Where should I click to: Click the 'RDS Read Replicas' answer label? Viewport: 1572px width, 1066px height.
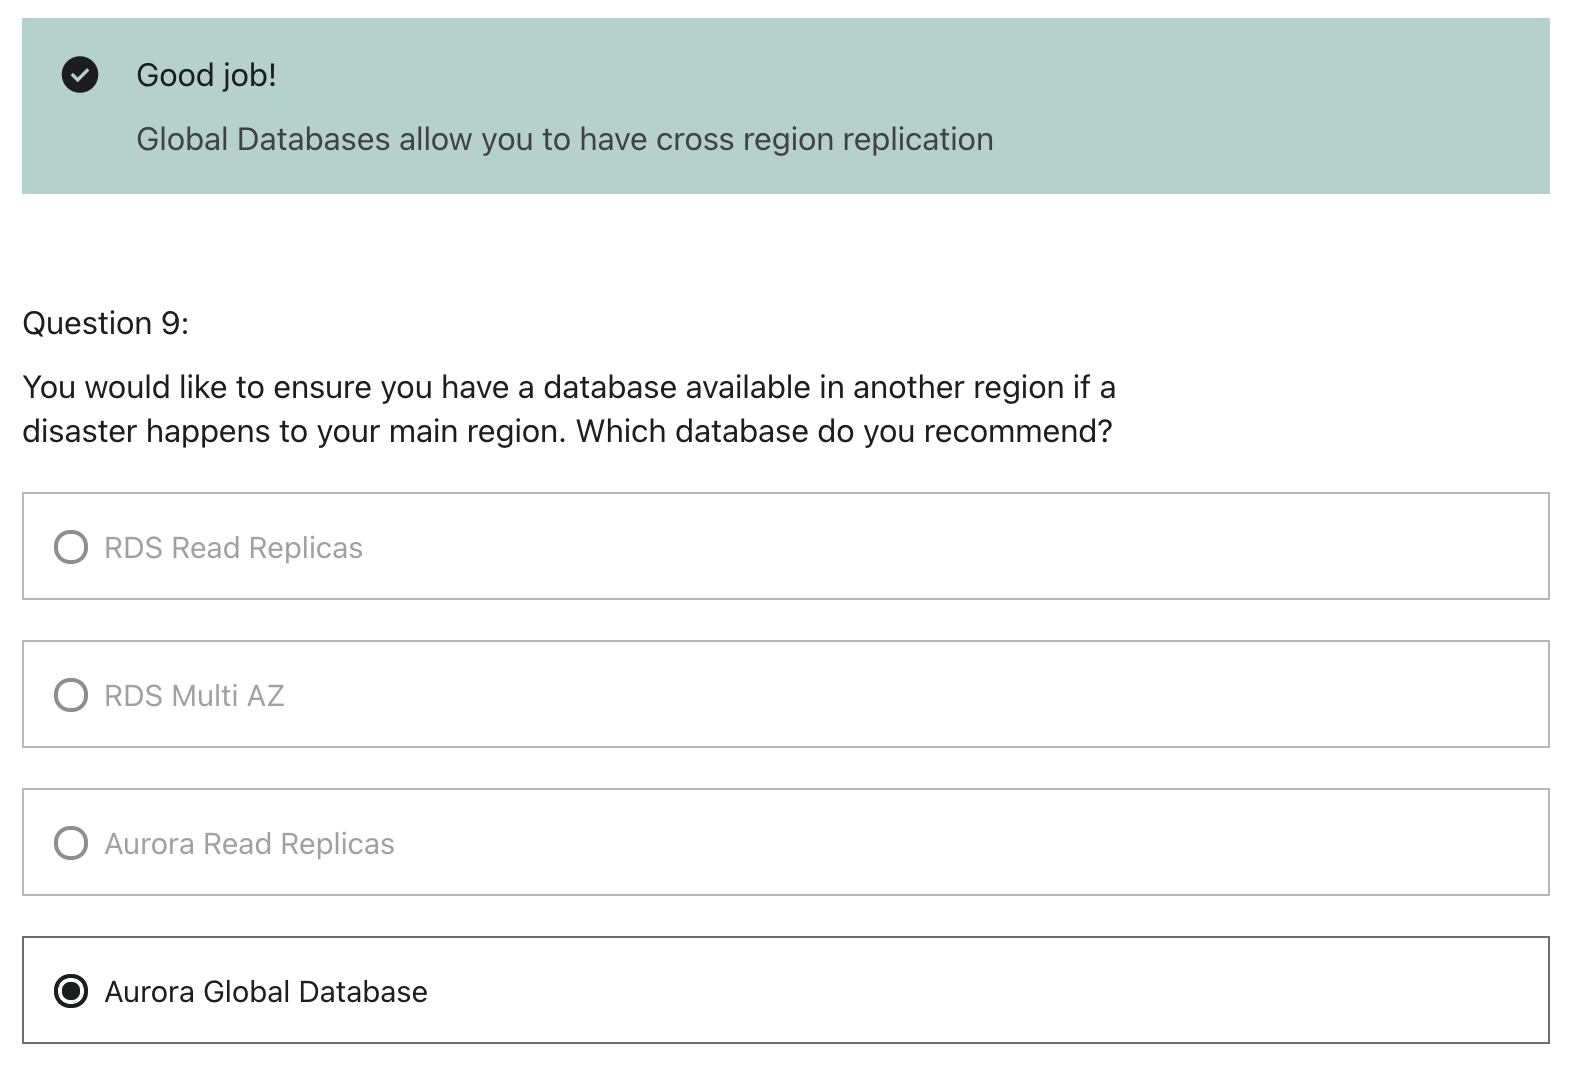point(234,548)
